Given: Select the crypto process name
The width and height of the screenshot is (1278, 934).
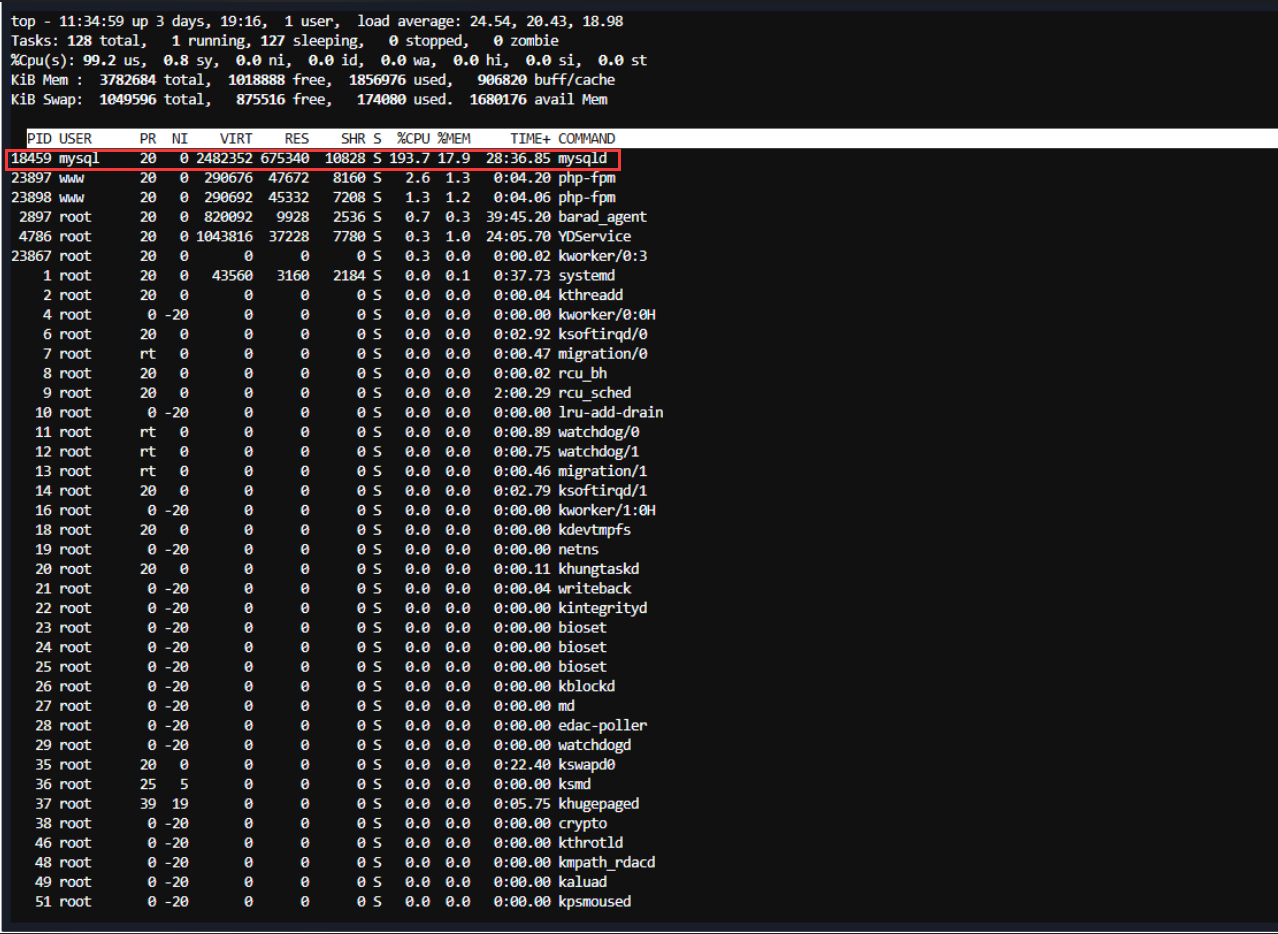Looking at the screenshot, I should click(x=582, y=823).
